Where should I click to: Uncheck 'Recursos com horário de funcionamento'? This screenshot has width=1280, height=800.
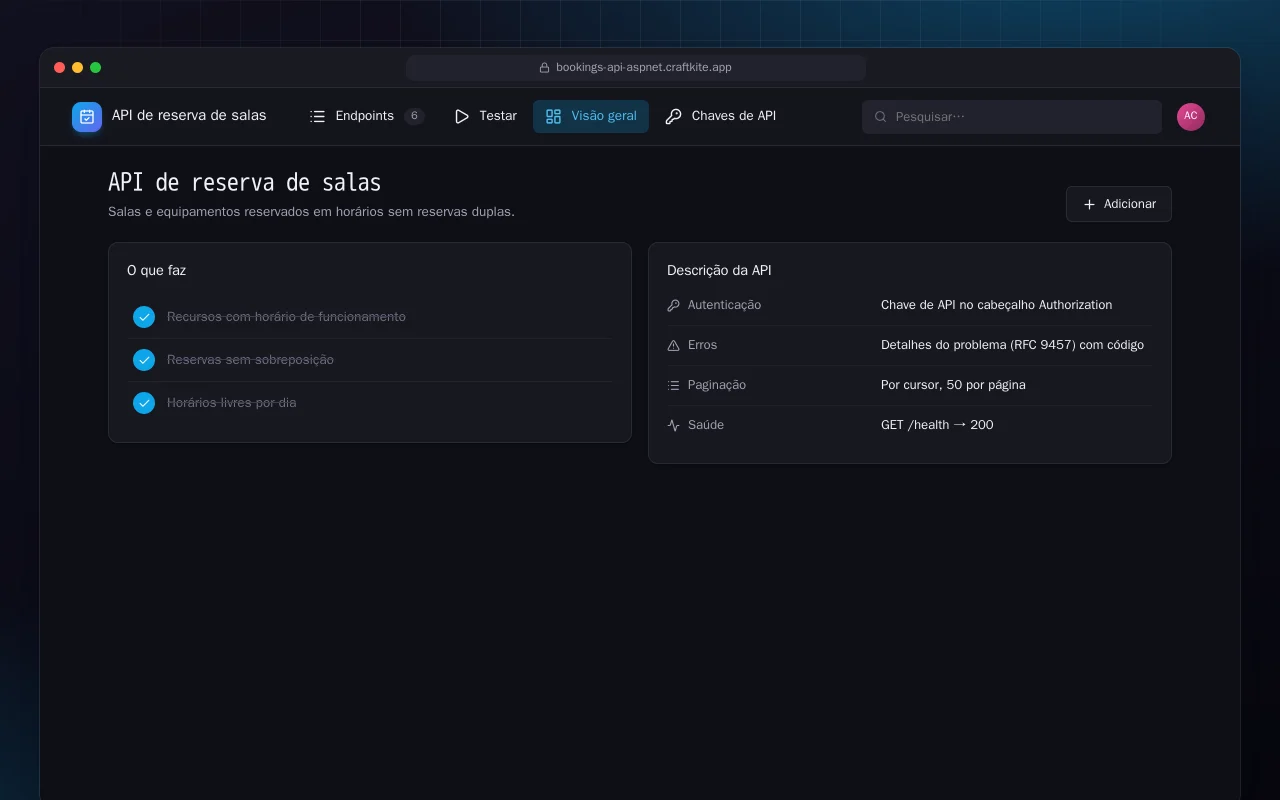pos(144,317)
